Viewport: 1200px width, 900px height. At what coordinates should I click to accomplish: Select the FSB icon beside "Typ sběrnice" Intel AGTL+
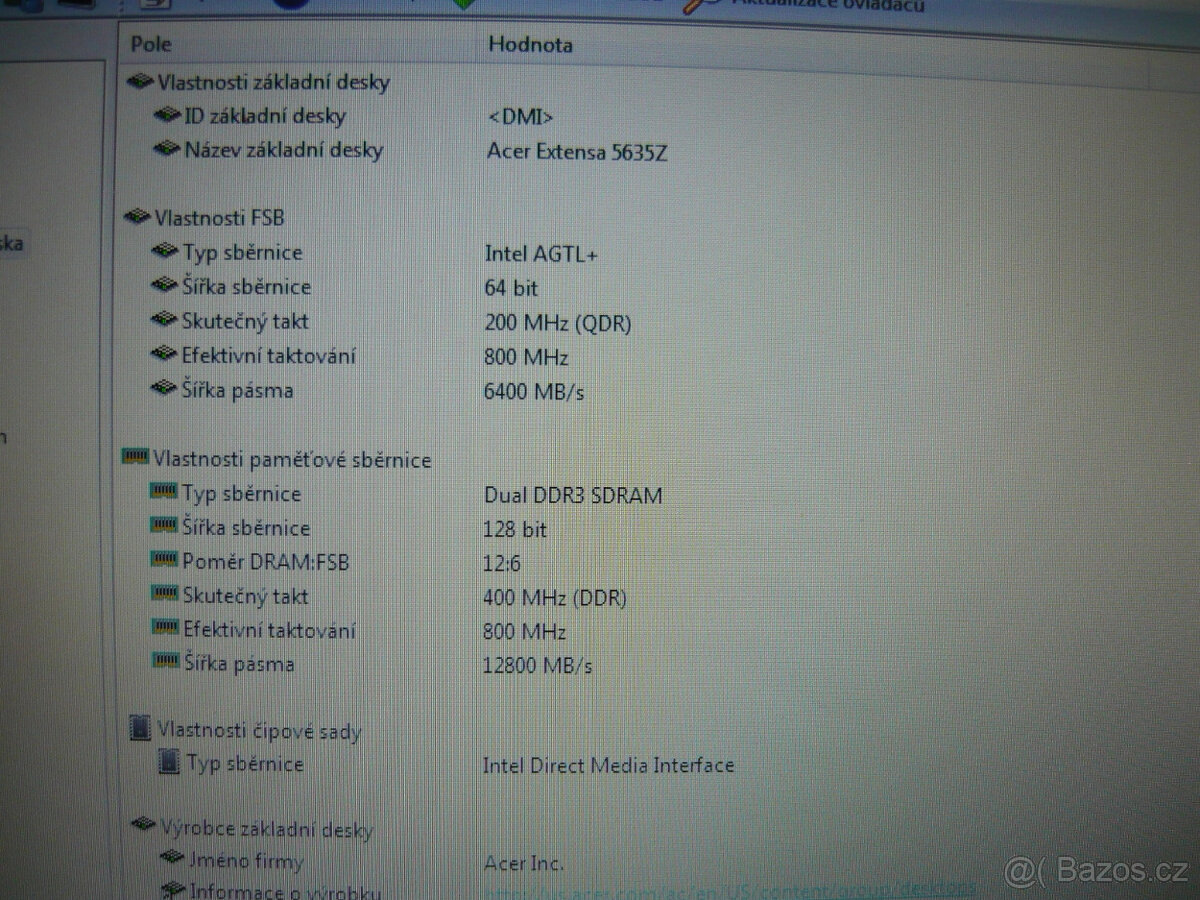[x=163, y=252]
